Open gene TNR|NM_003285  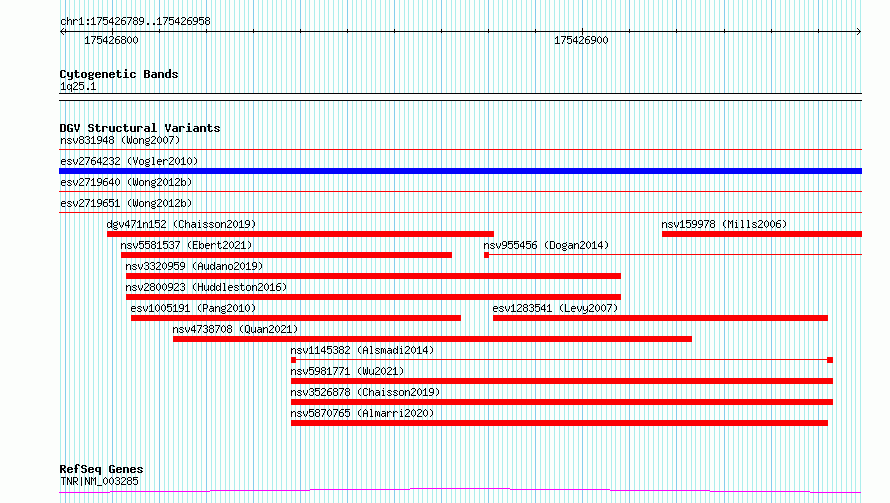point(99,481)
